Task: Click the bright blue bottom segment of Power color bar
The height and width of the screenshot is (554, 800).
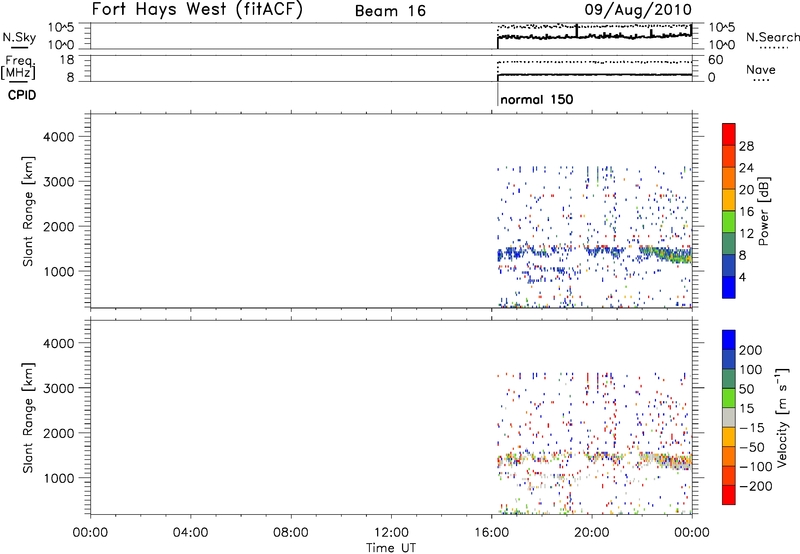Action: (x=729, y=287)
